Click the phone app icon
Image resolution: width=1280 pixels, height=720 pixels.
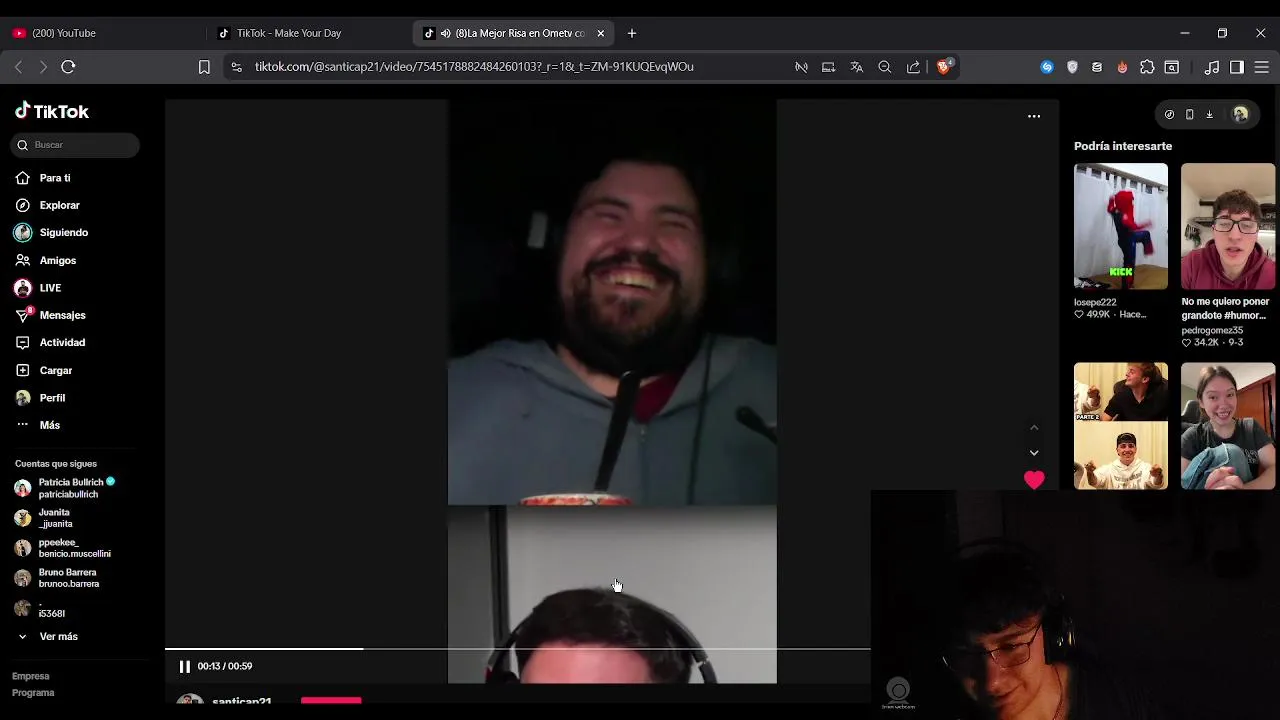tap(1189, 114)
